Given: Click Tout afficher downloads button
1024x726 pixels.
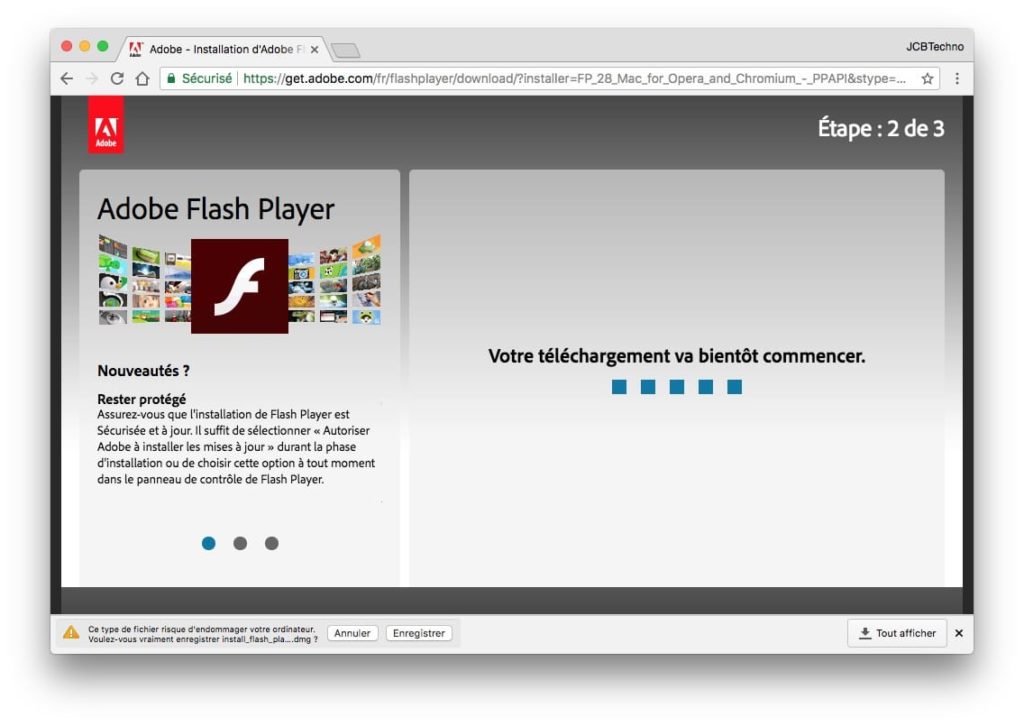Looking at the screenshot, I should pyautogui.click(x=896, y=633).
